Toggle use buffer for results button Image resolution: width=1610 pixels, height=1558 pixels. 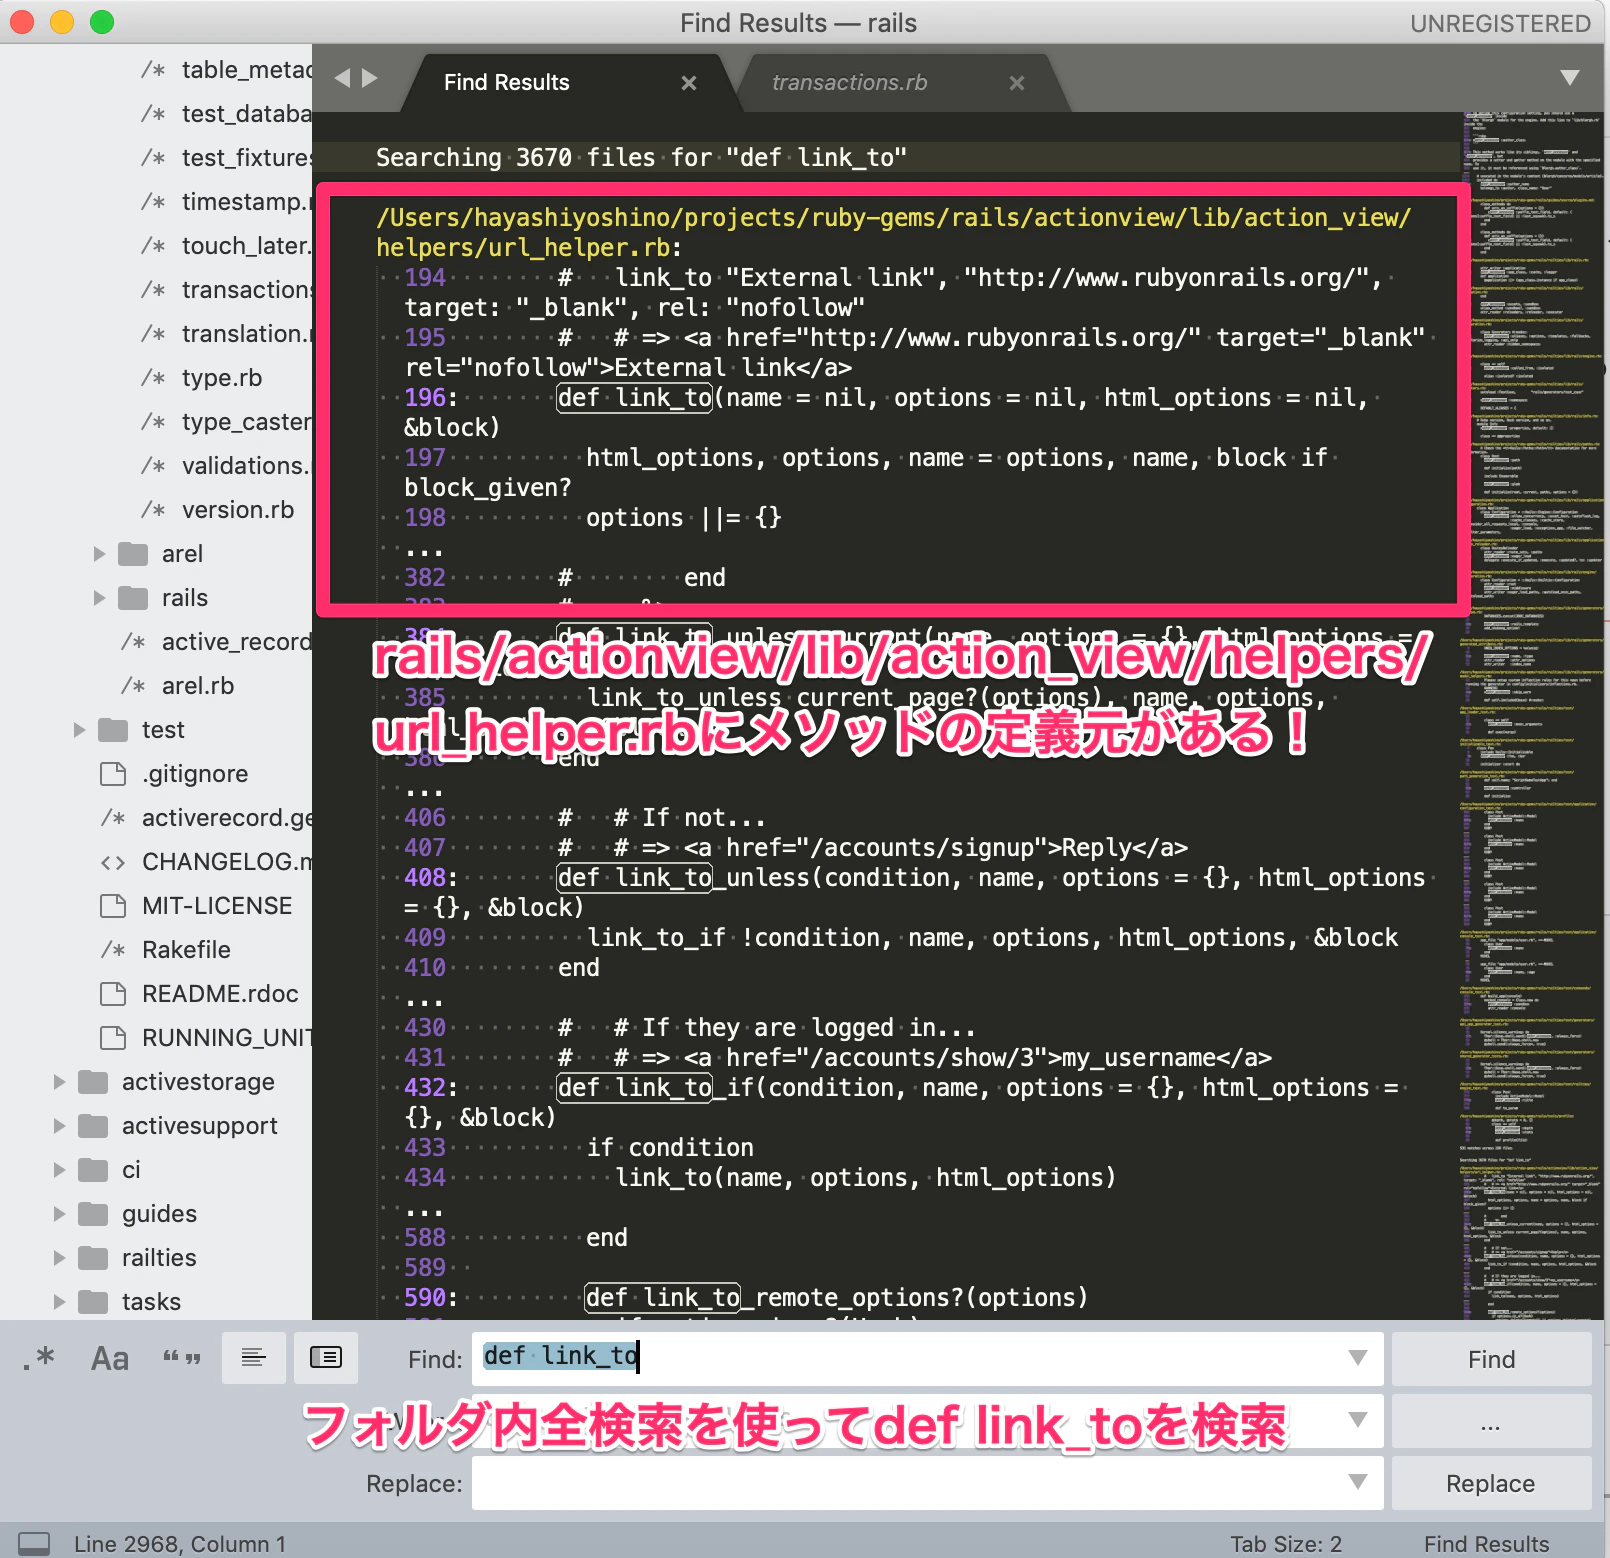(326, 1358)
